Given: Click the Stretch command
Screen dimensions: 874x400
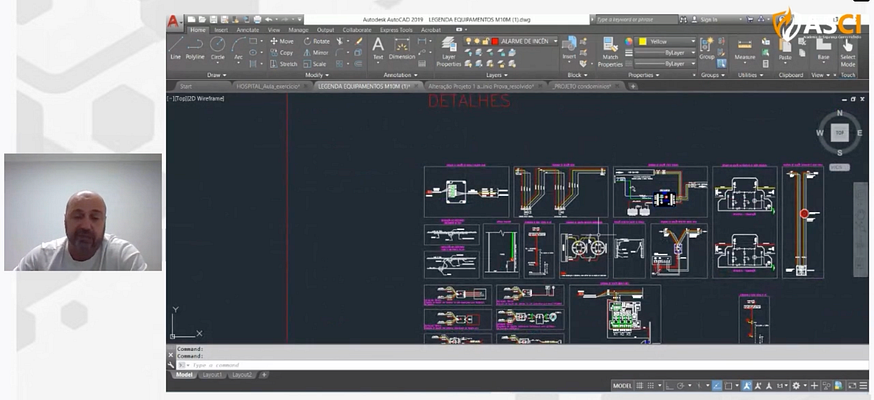Looking at the screenshot, I should 284,64.
